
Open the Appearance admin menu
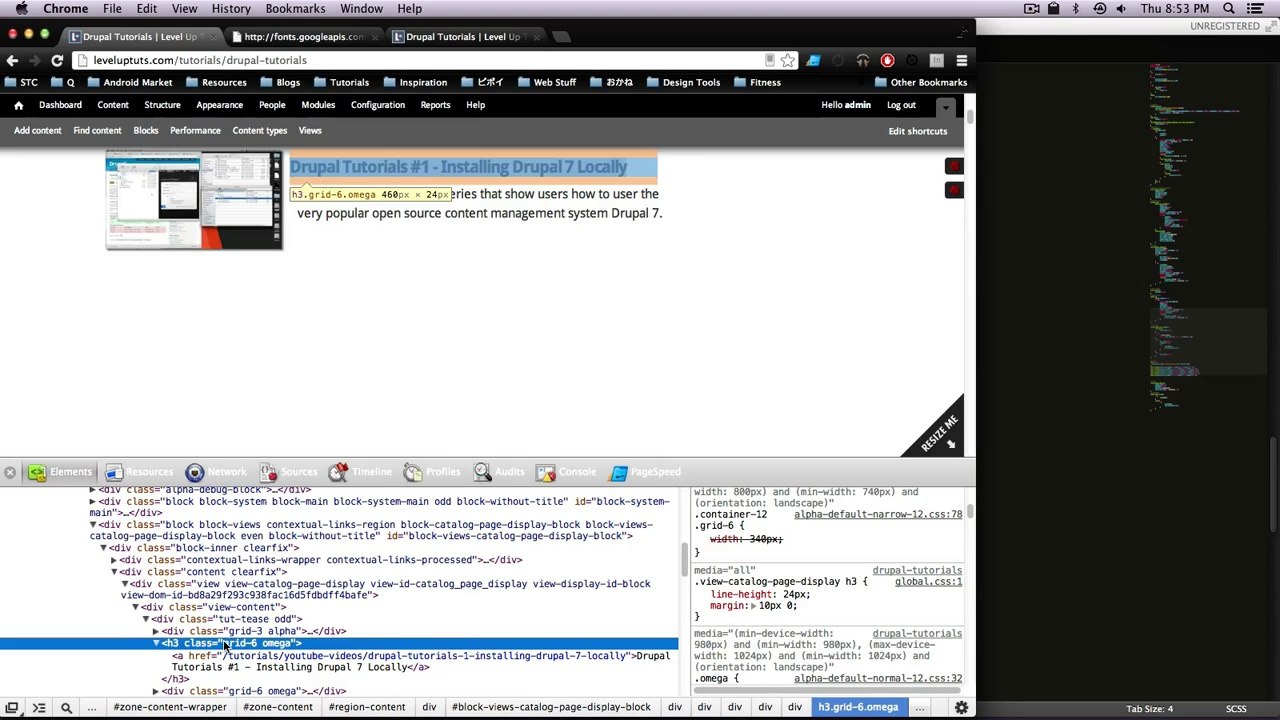point(219,105)
